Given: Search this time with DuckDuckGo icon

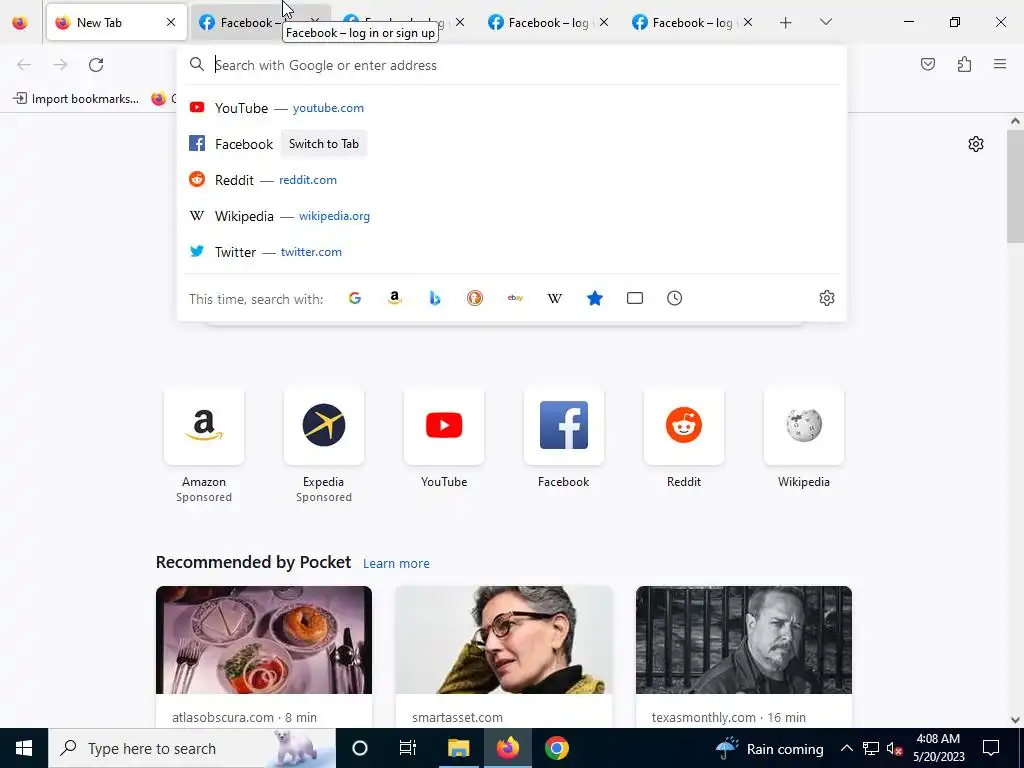Looking at the screenshot, I should [475, 298].
